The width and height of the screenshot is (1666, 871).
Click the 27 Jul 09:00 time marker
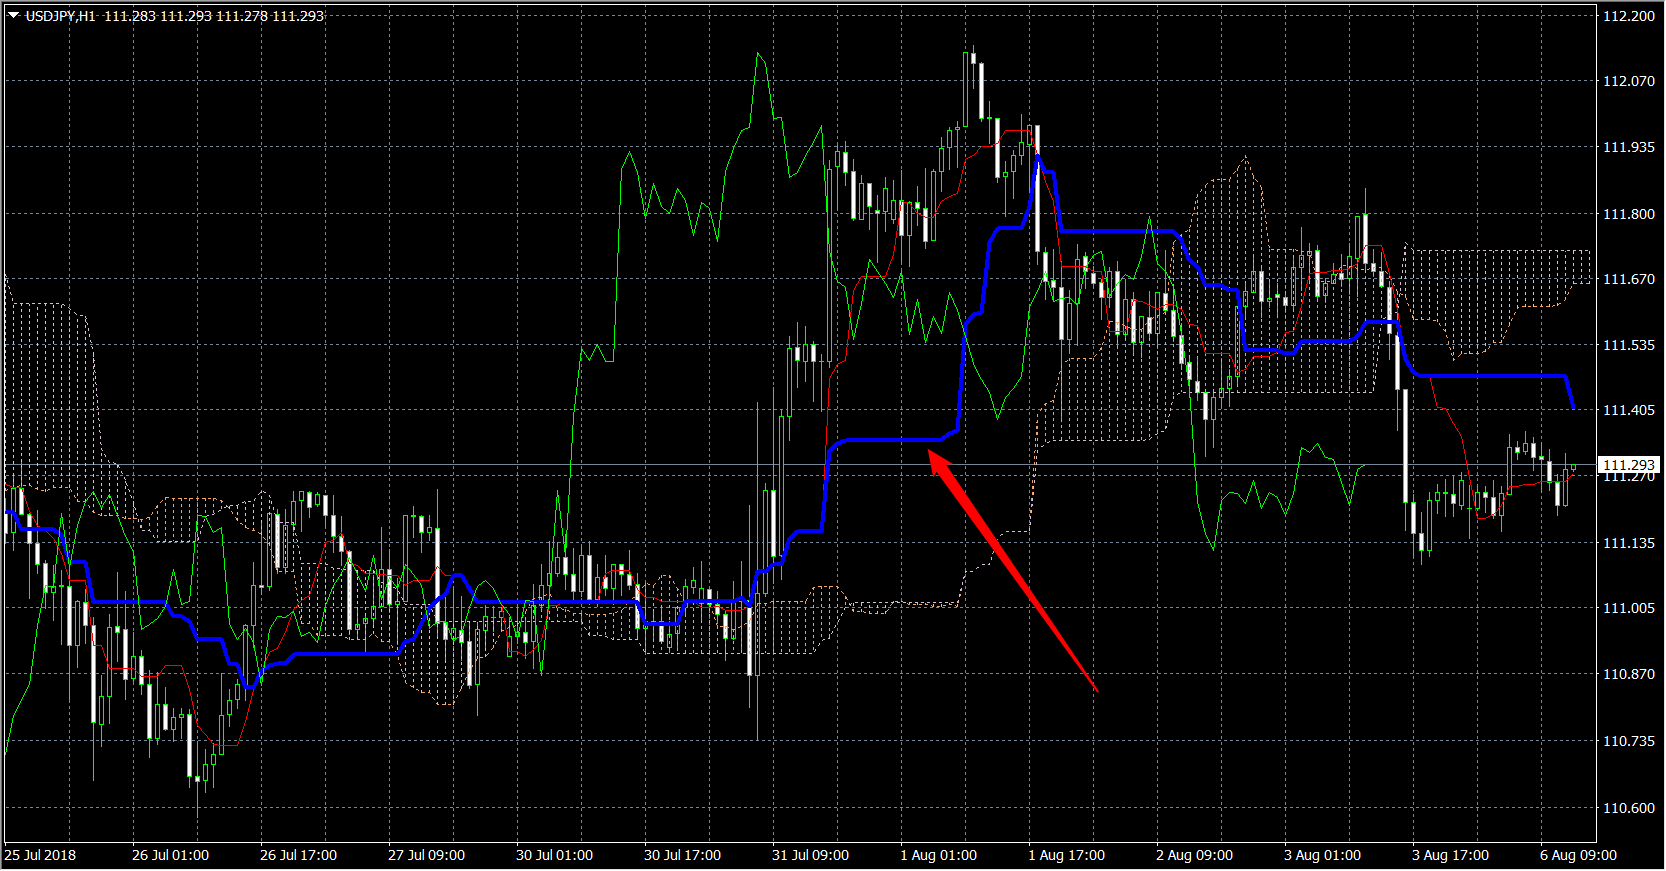[426, 855]
